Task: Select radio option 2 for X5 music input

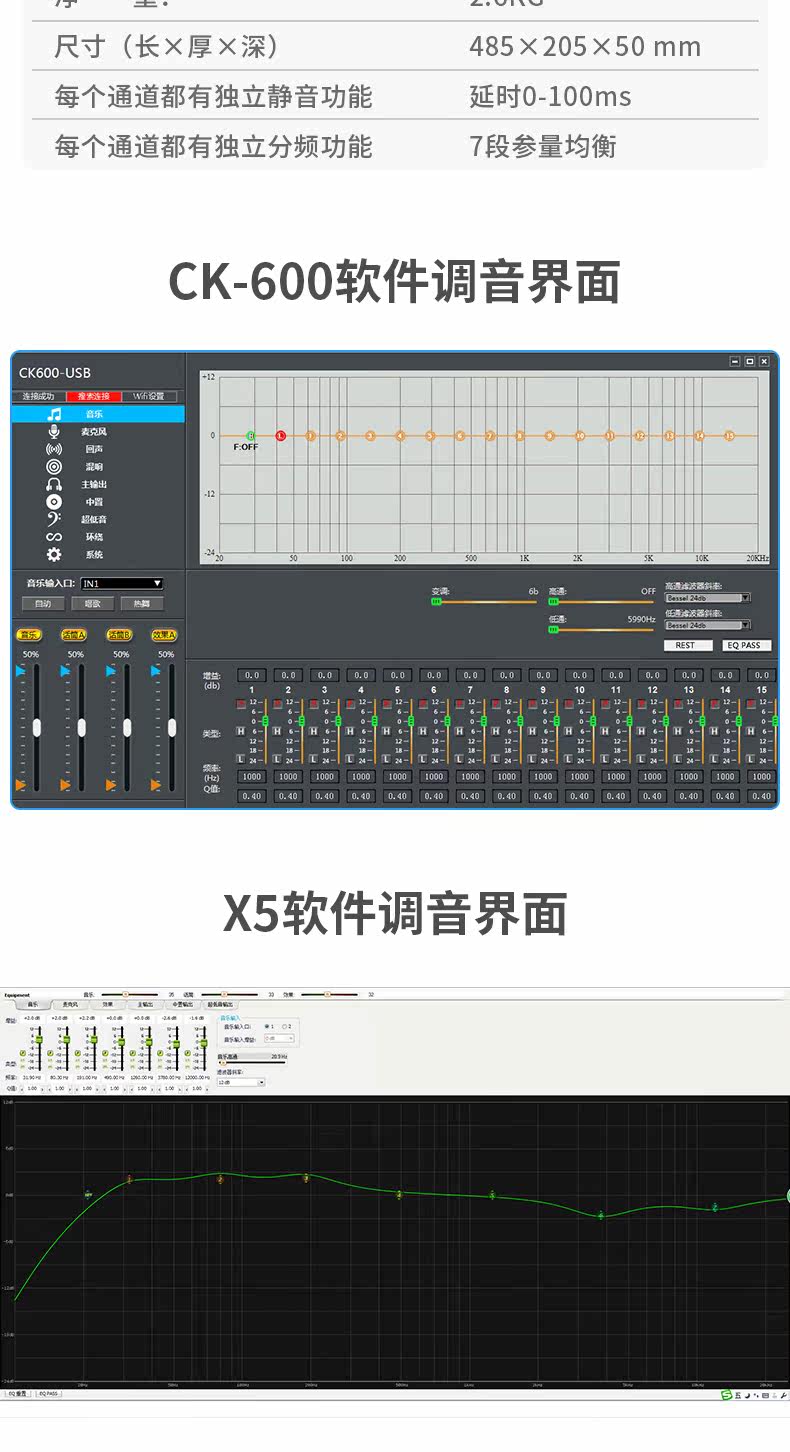Action: (x=285, y=1026)
